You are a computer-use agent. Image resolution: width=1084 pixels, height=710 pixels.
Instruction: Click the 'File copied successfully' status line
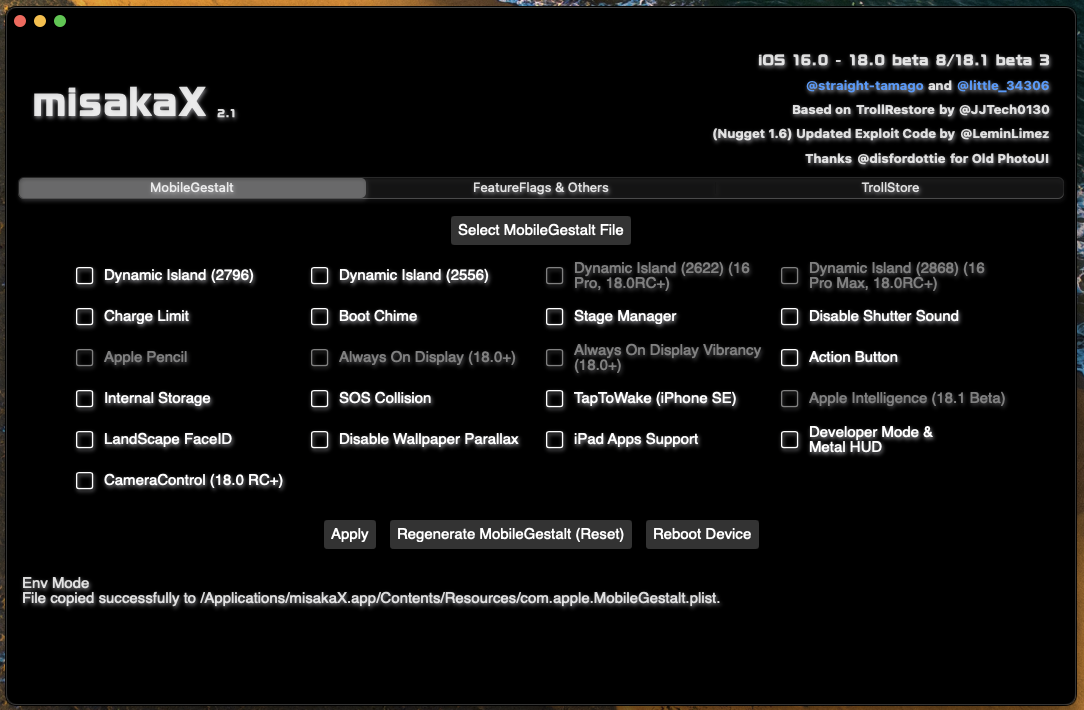pos(371,599)
